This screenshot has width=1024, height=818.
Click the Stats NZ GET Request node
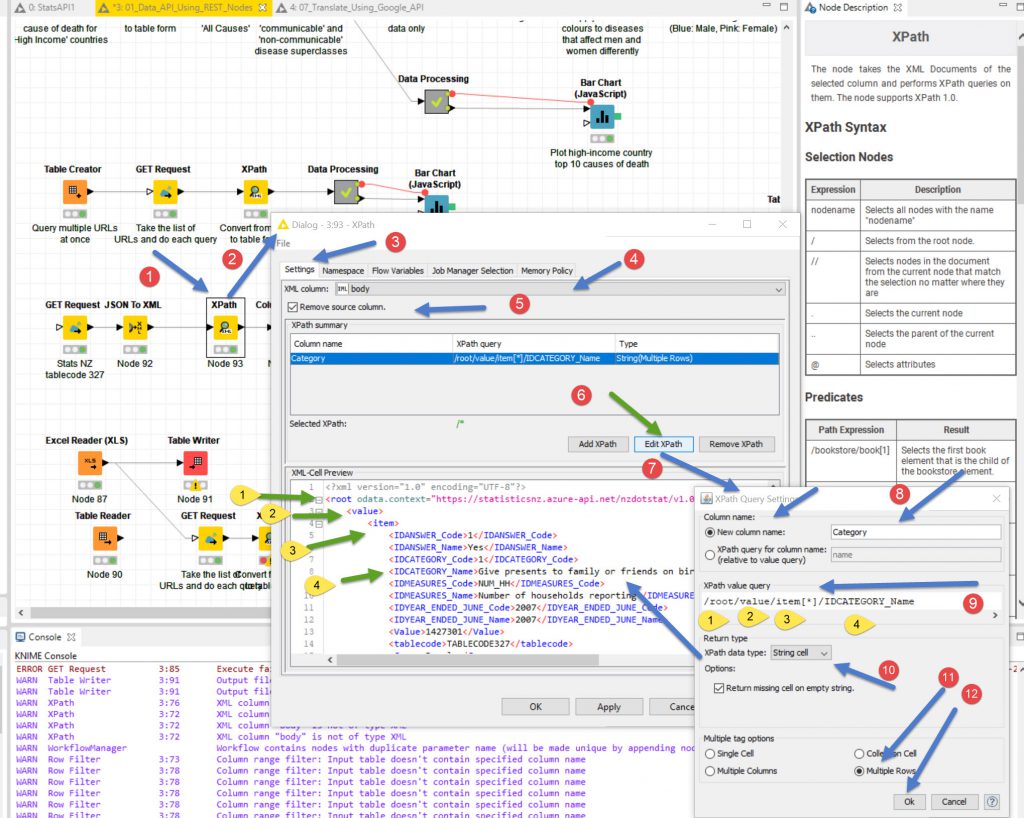tap(73, 327)
